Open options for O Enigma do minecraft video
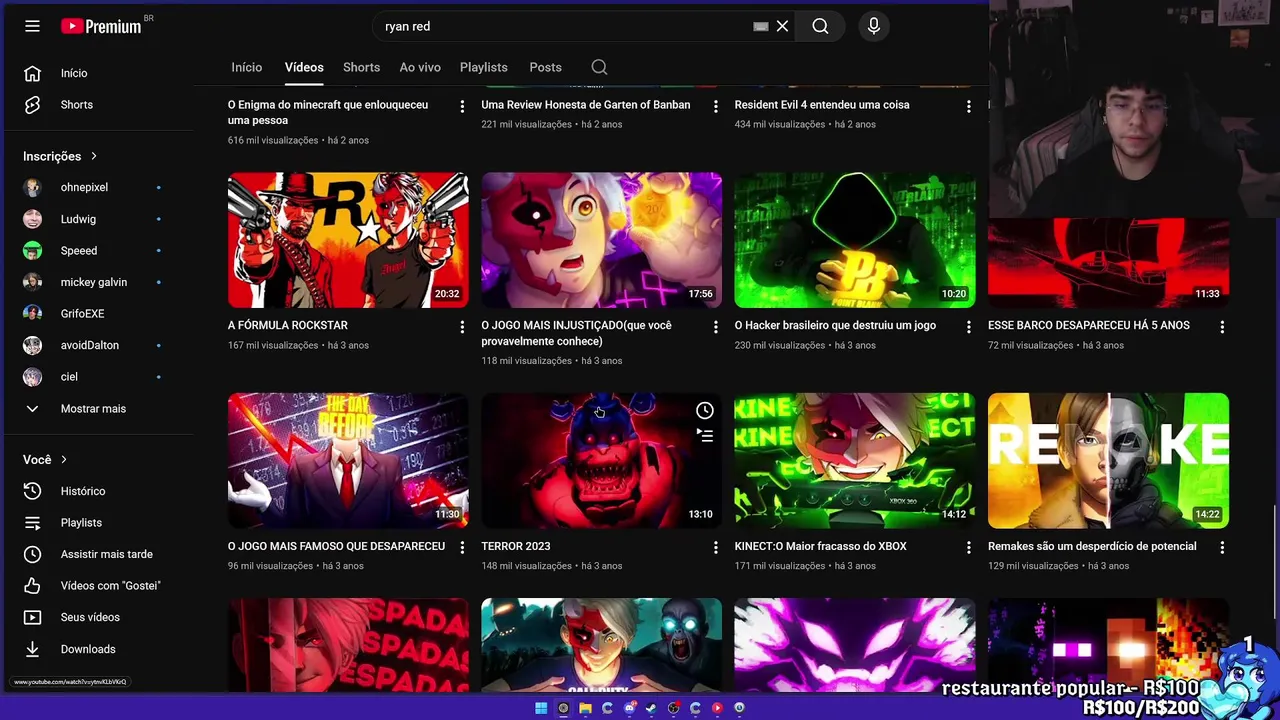The image size is (1280, 720). pos(461,105)
